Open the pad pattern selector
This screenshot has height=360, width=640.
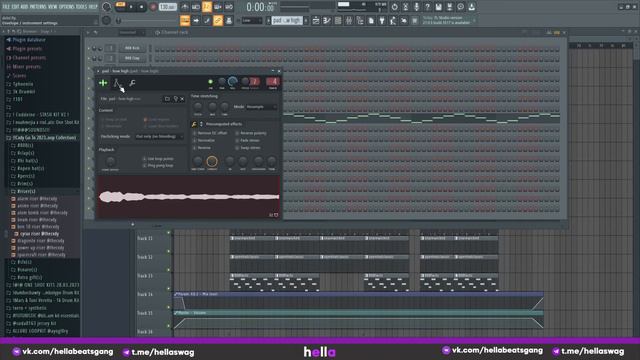tap(287, 20)
